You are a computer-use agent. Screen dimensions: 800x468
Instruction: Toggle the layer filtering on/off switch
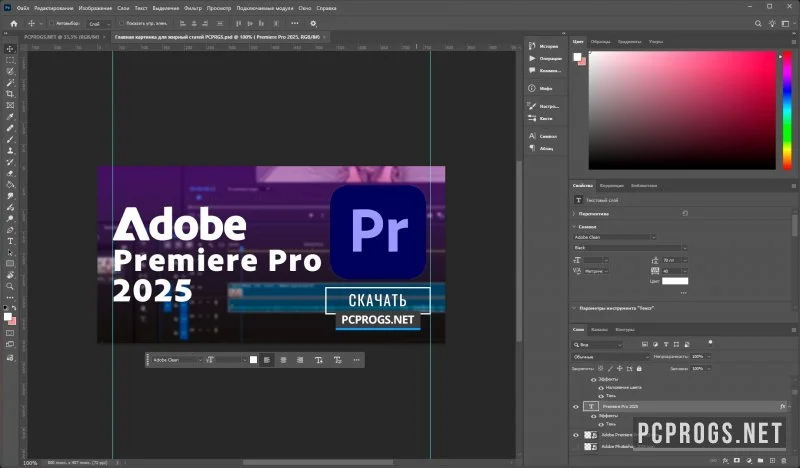(x=710, y=342)
